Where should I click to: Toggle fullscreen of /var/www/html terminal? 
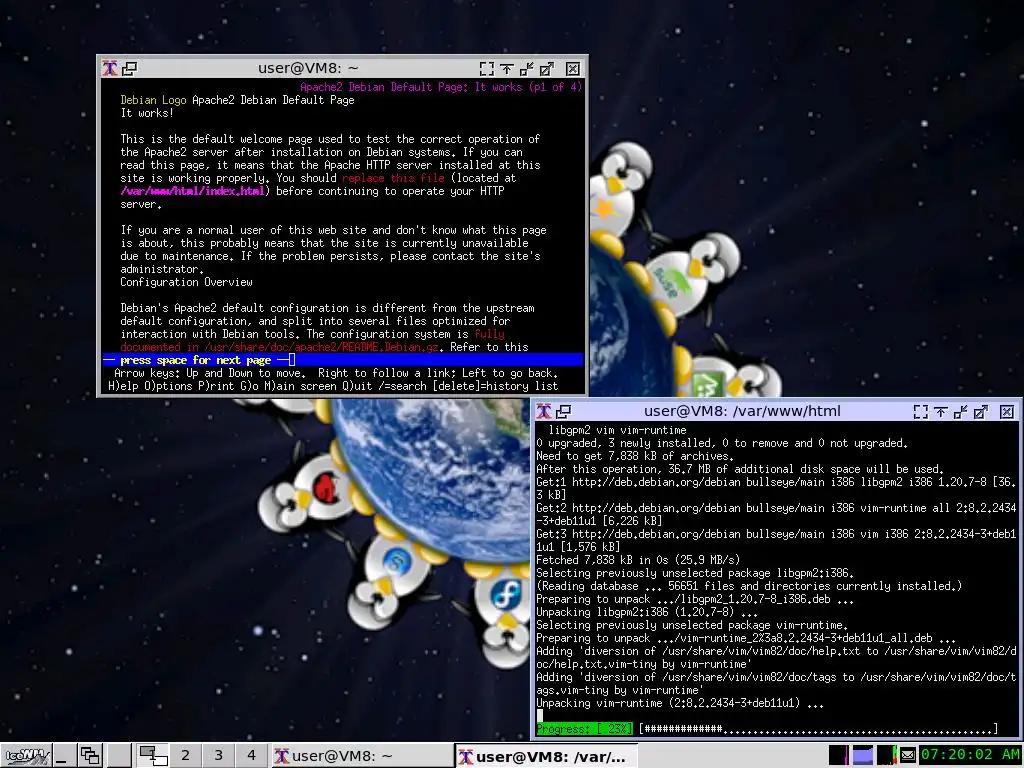point(921,411)
